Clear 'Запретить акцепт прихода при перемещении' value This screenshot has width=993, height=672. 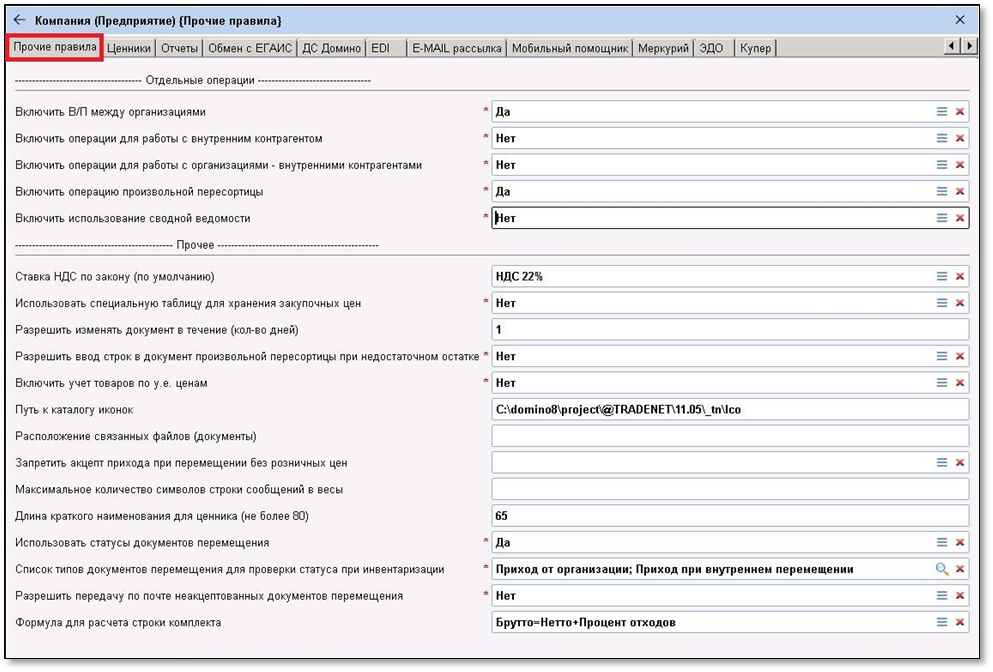pyautogui.click(x=959, y=462)
